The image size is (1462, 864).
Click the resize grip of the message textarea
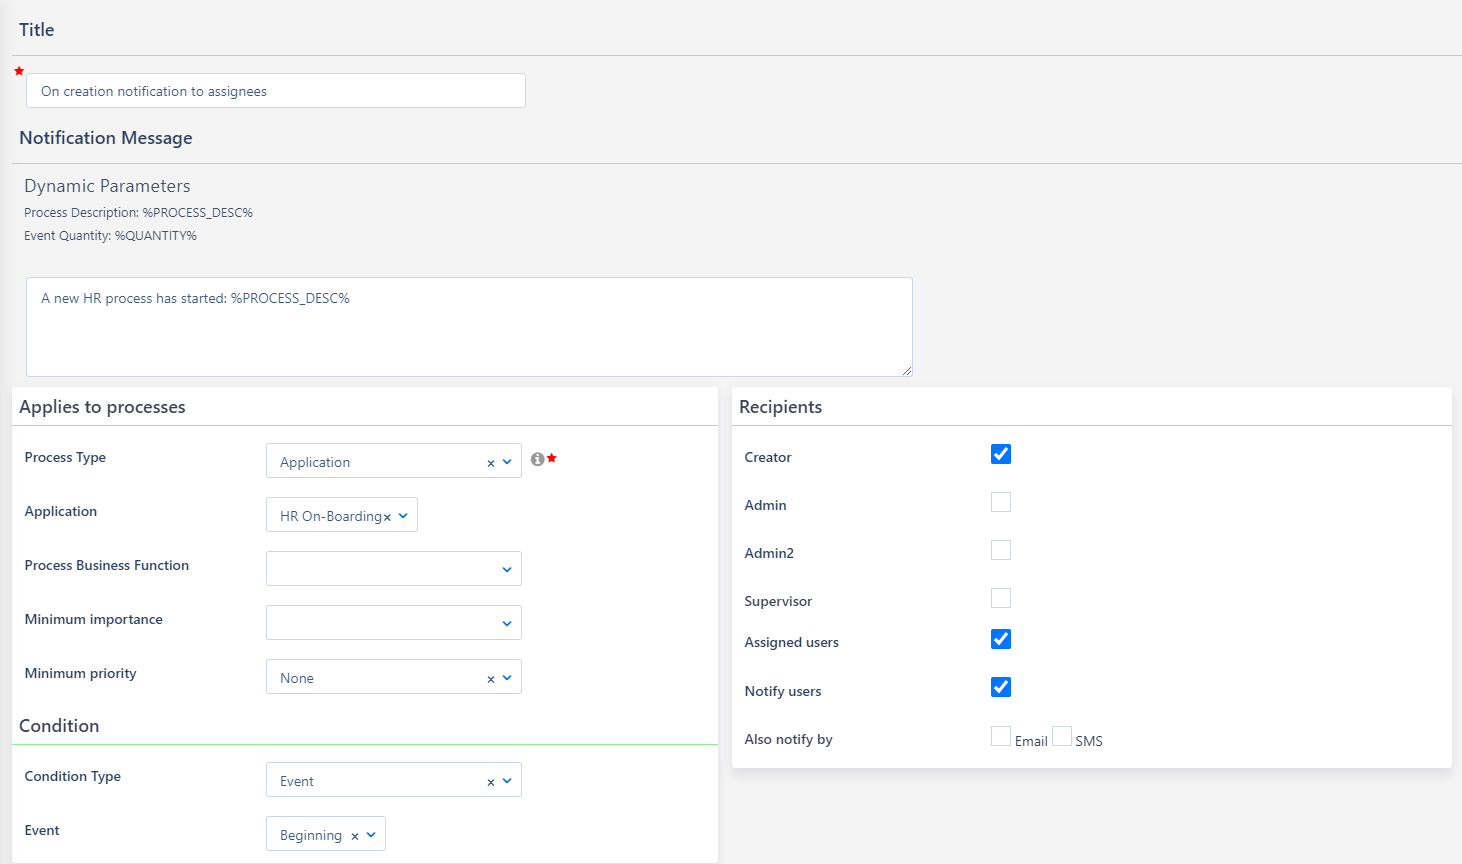(908, 371)
